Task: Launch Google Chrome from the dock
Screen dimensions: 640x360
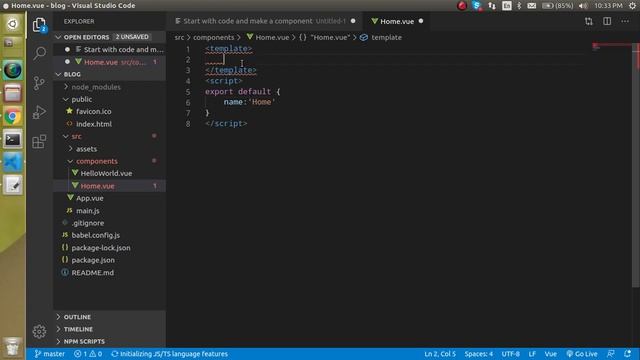Action: tap(13, 117)
